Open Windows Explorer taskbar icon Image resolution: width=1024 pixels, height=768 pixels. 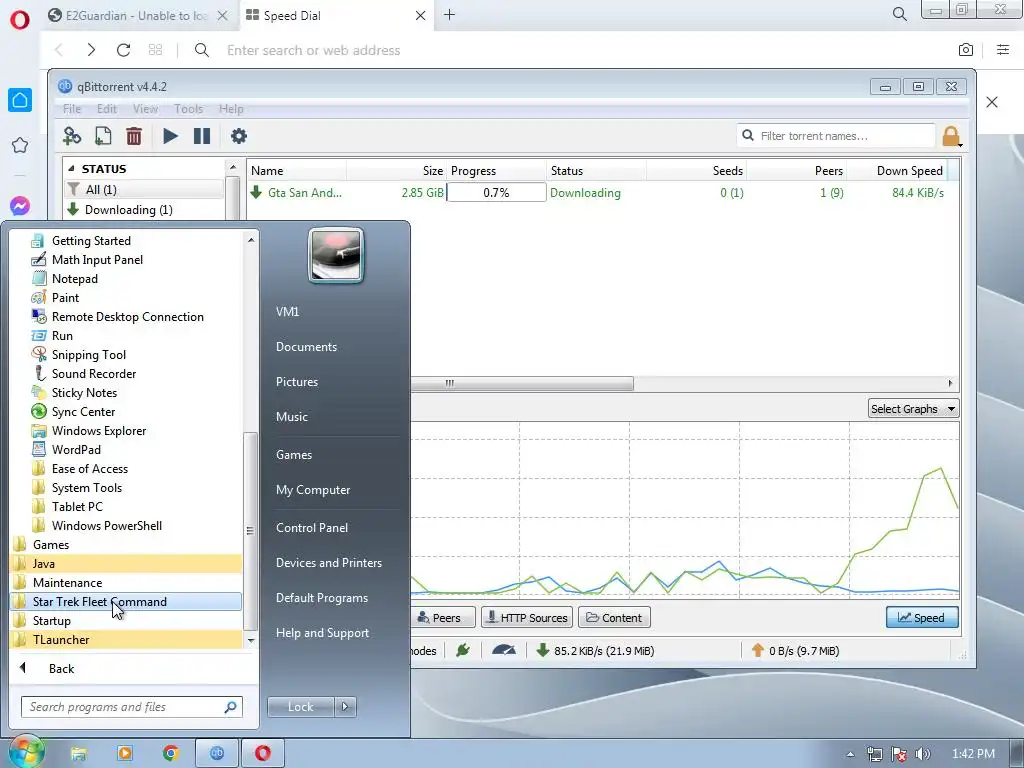pos(78,753)
